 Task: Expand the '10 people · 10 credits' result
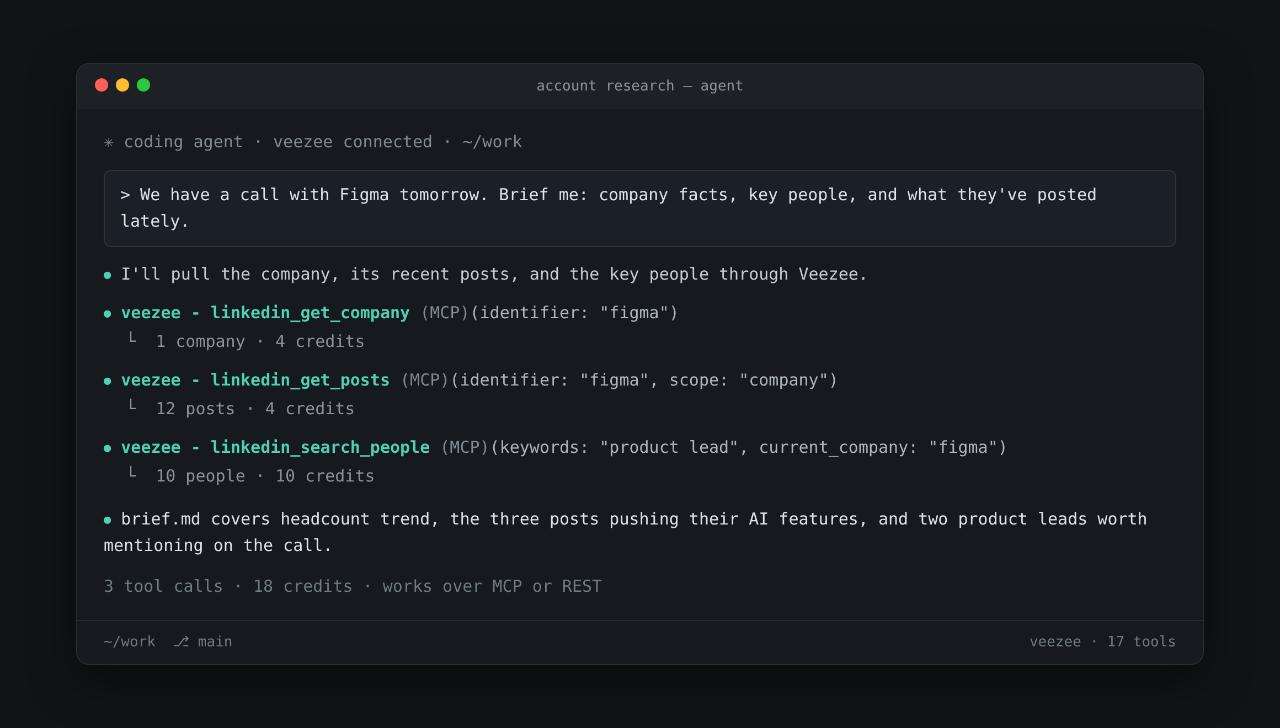pyautogui.click(x=265, y=476)
